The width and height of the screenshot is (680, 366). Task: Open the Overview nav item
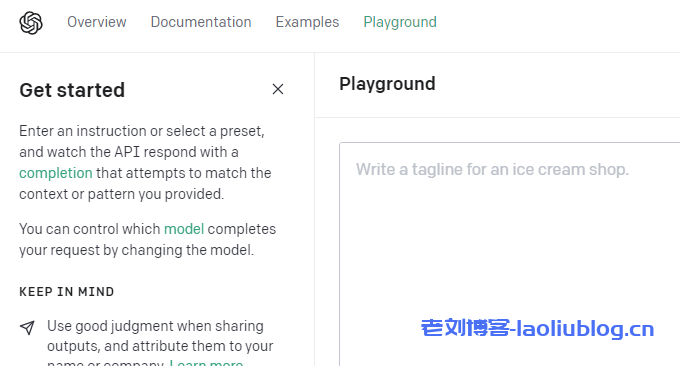click(97, 22)
